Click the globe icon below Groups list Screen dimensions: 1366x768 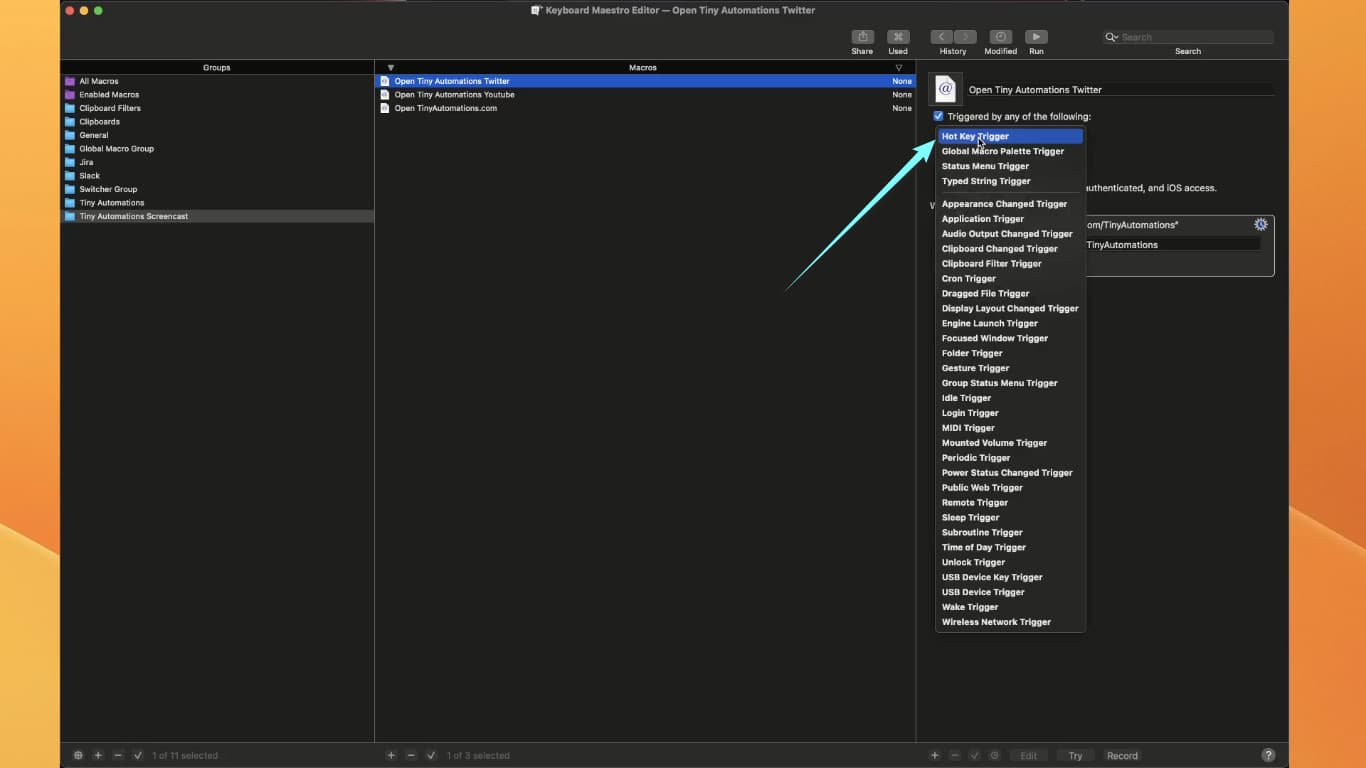click(x=78, y=755)
